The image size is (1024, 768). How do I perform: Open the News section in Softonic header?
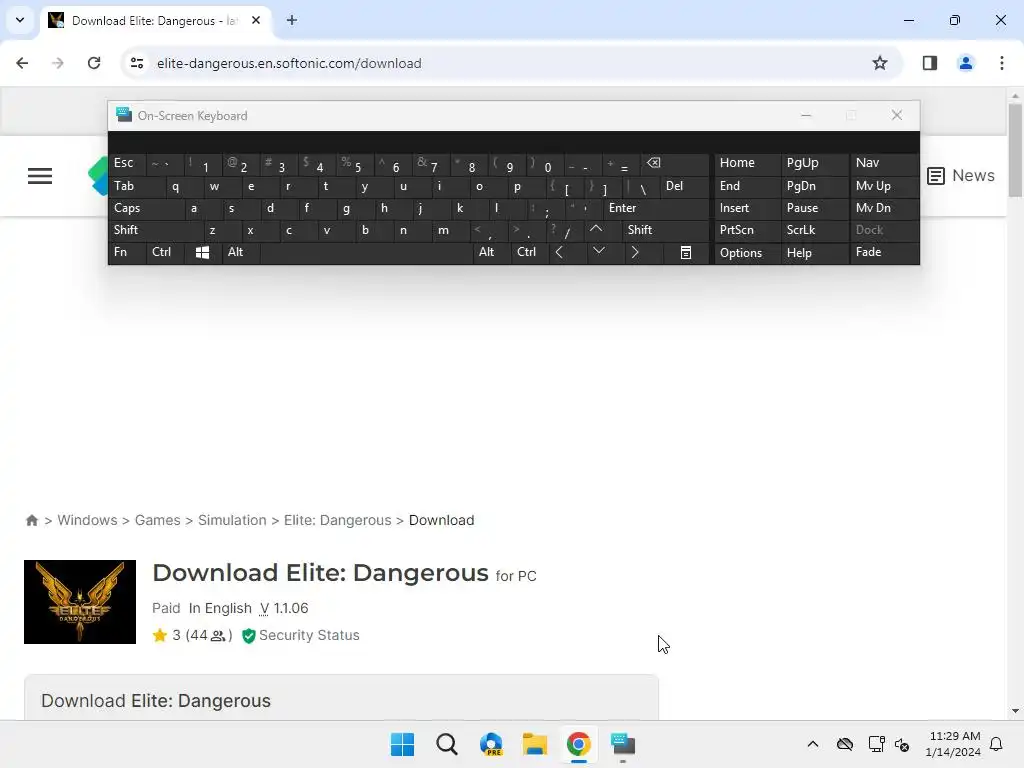(x=961, y=176)
